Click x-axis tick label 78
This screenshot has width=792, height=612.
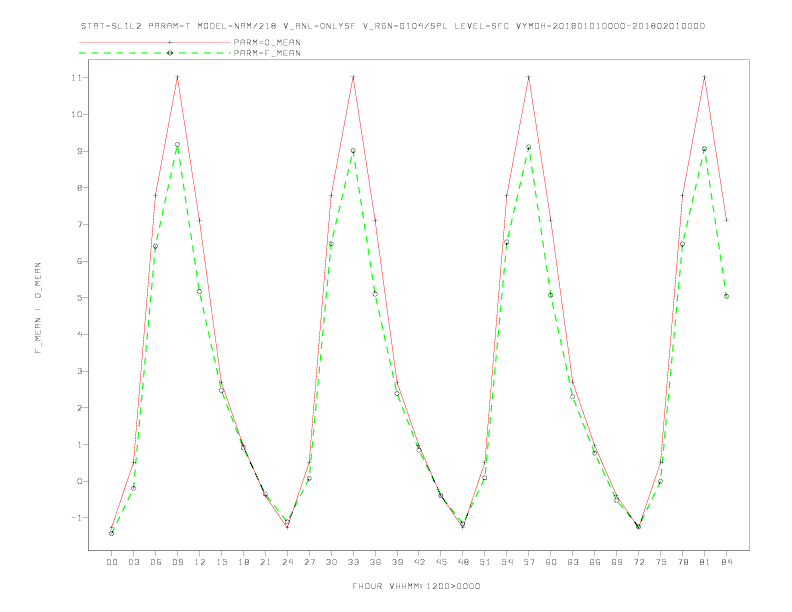682,562
